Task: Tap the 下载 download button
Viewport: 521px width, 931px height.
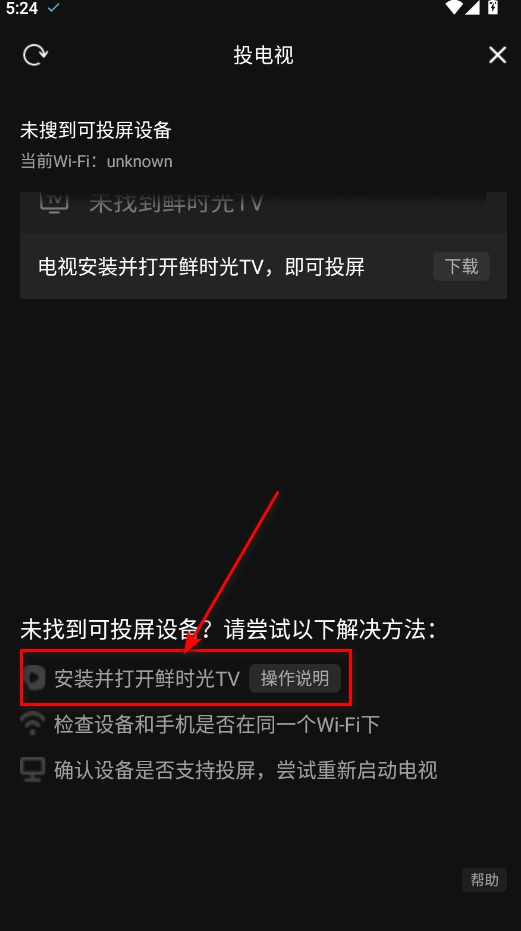Action: coord(461,266)
